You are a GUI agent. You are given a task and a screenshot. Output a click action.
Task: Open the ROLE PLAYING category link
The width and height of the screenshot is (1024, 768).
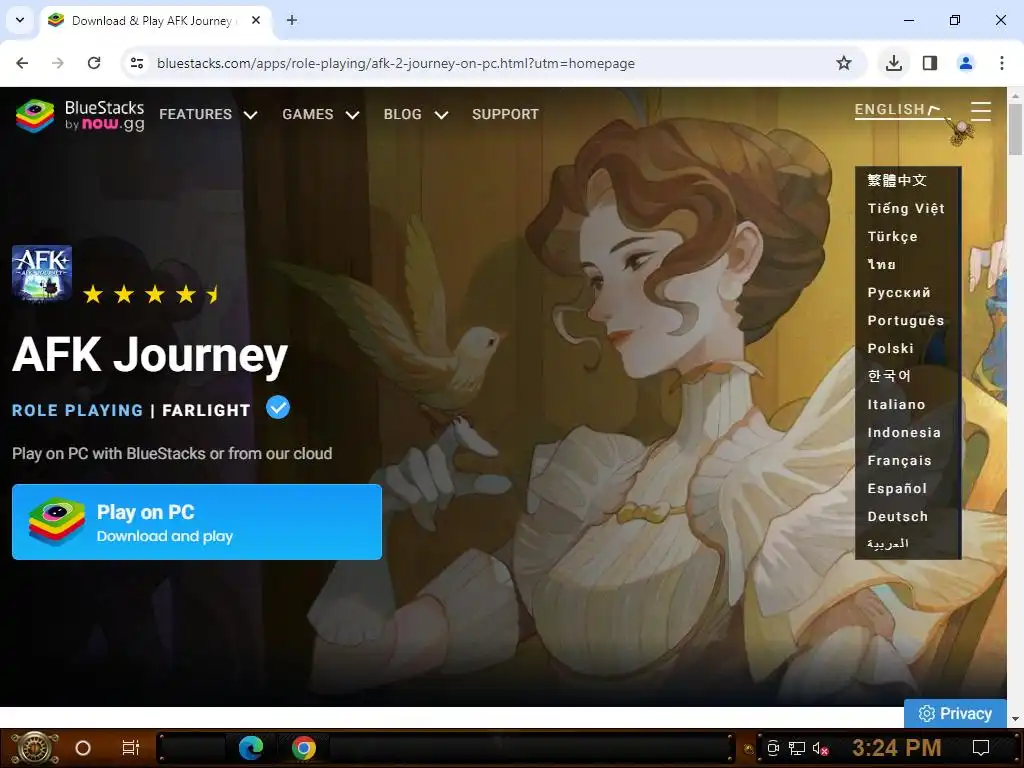point(77,410)
